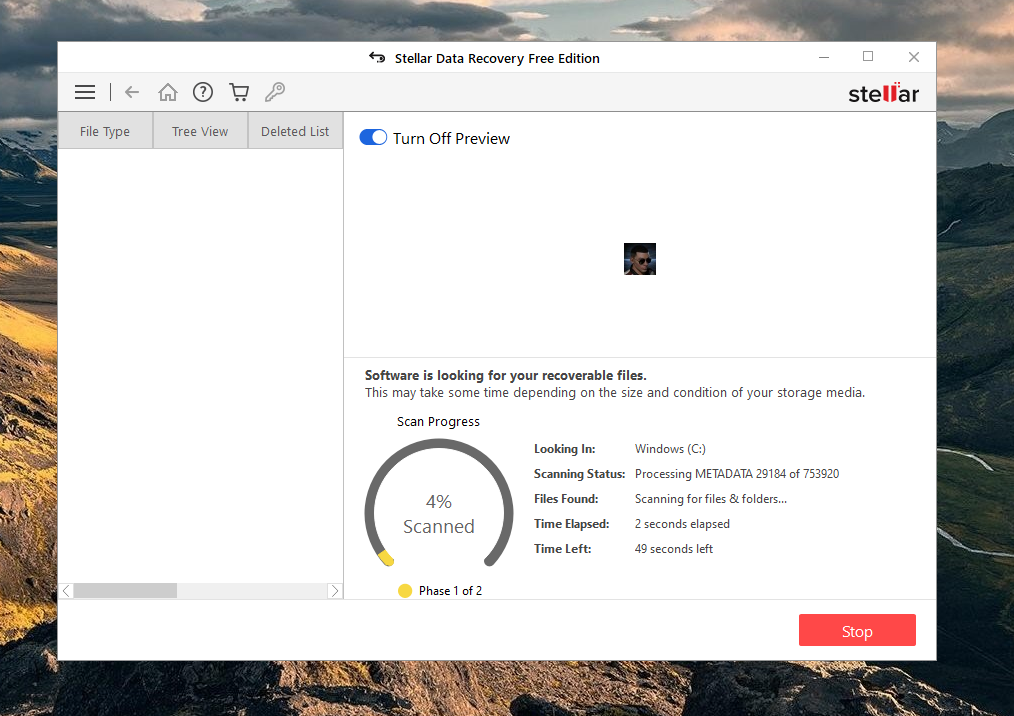This screenshot has height=716, width=1014.
Task: Click 'Phase 1 of 2' label
Action: 450,591
